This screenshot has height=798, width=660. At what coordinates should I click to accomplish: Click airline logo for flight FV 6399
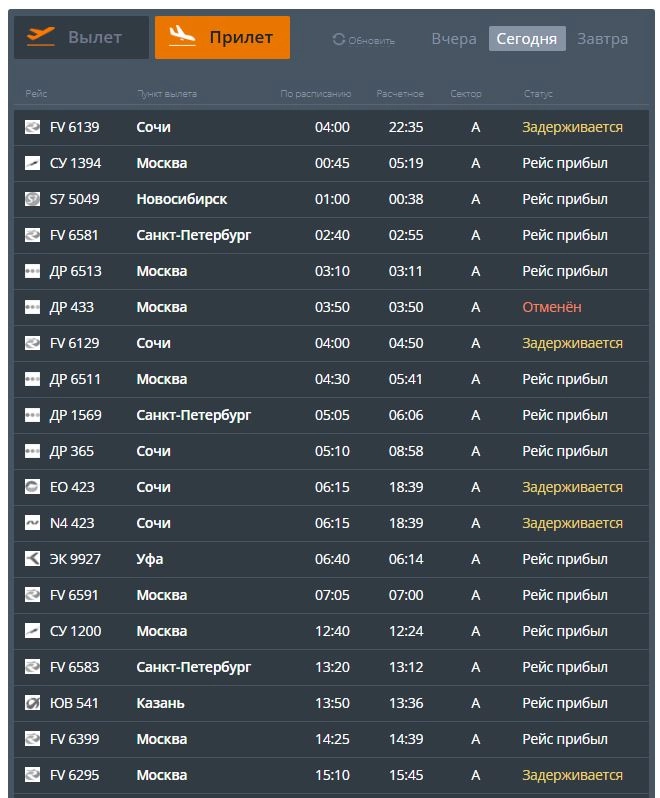pyautogui.click(x=33, y=739)
